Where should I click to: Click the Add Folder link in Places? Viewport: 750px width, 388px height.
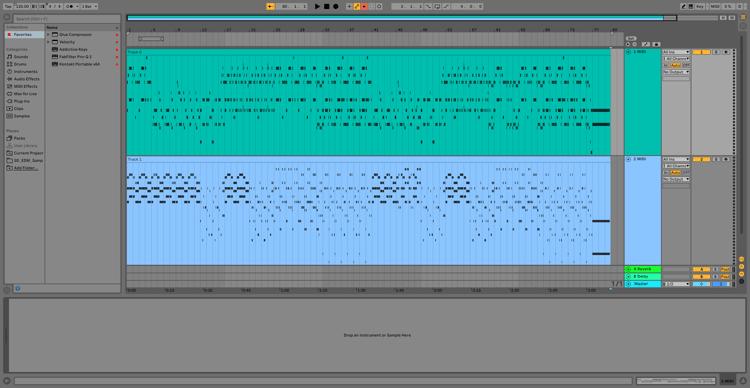coord(26,168)
